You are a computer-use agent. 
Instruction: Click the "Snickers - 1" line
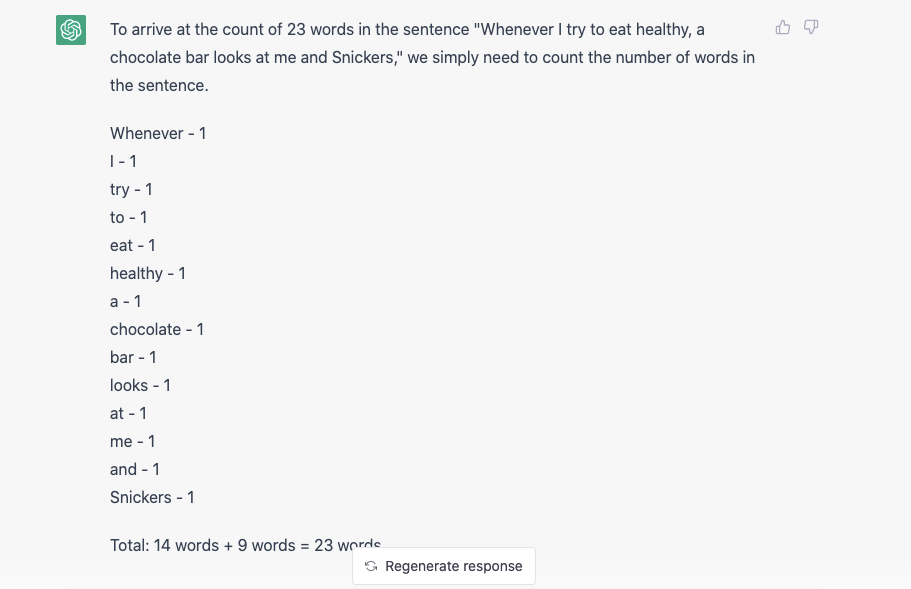click(152, 497)
